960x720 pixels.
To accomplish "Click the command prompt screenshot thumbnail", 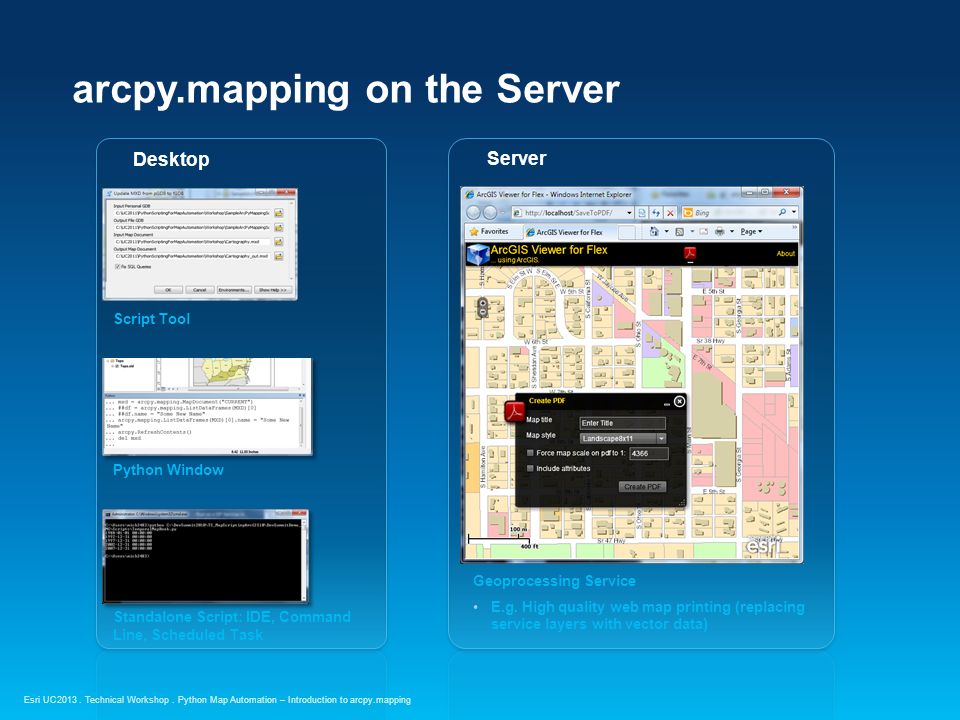I will pyautogui.click(x=206, y=555).
